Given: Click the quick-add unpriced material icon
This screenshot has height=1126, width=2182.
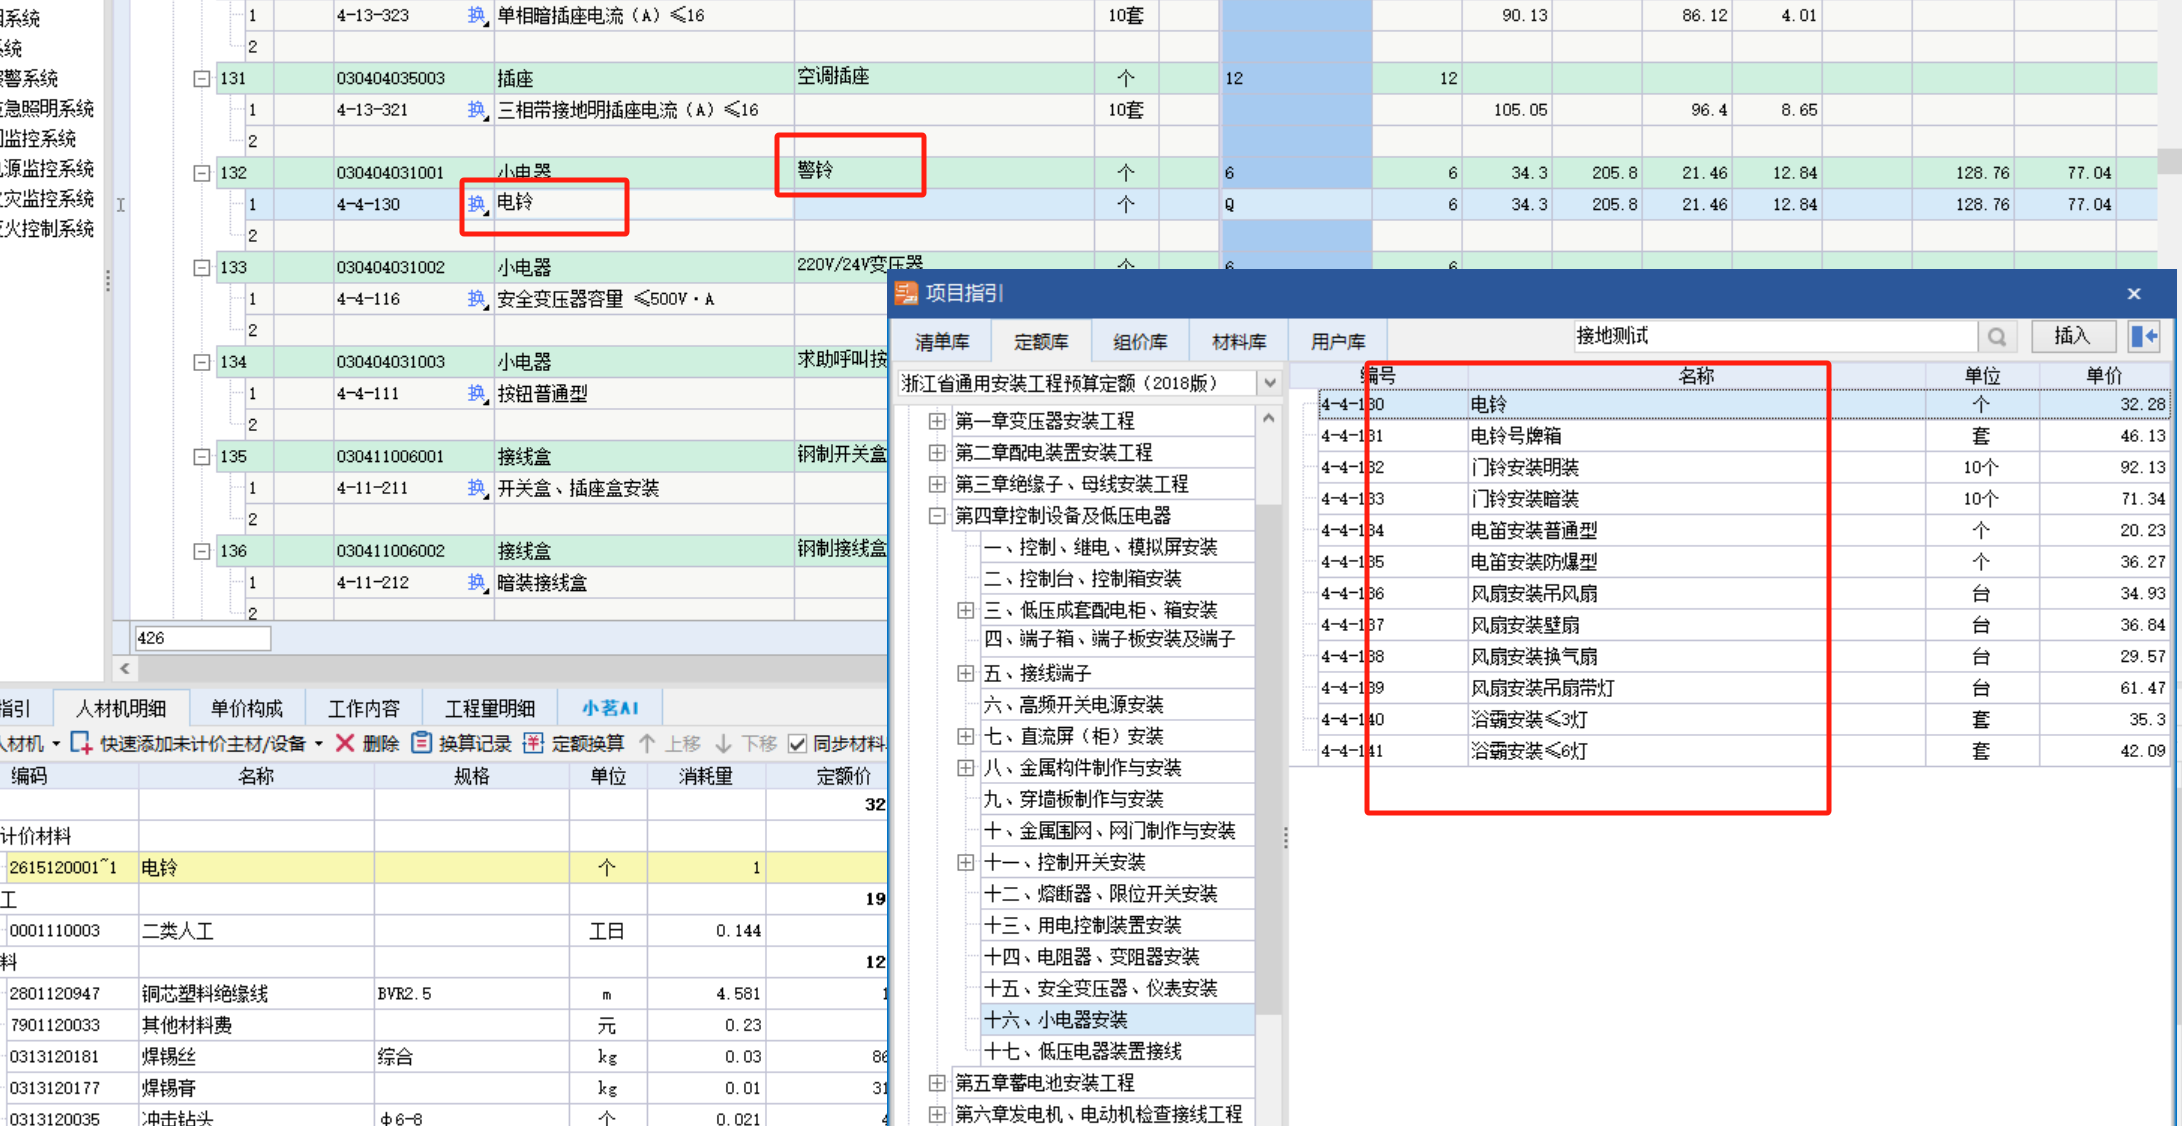Looking at the screenshot, I should [81, 743].
